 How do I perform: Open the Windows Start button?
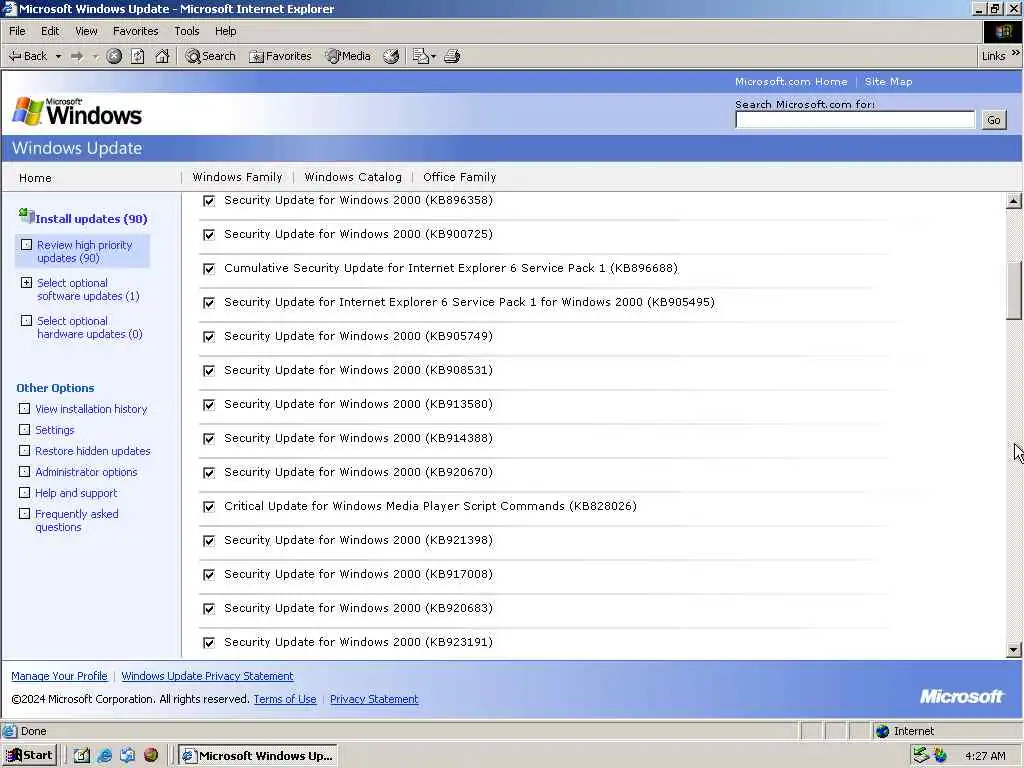[x=29, y=756]
